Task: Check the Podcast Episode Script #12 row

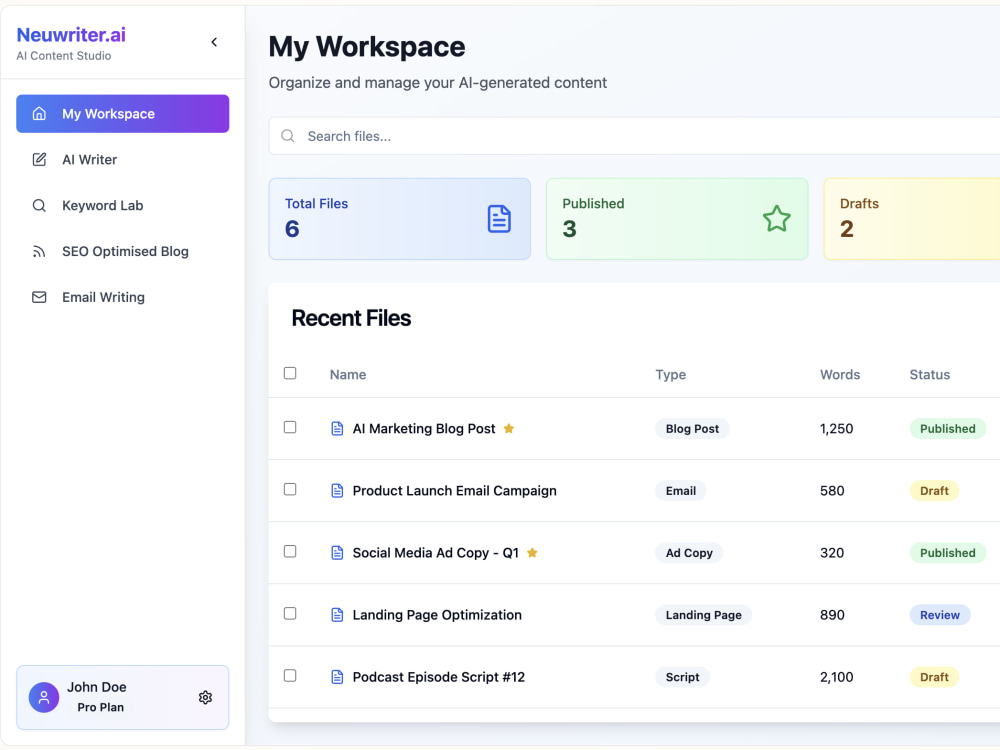Action: point(290,675)
